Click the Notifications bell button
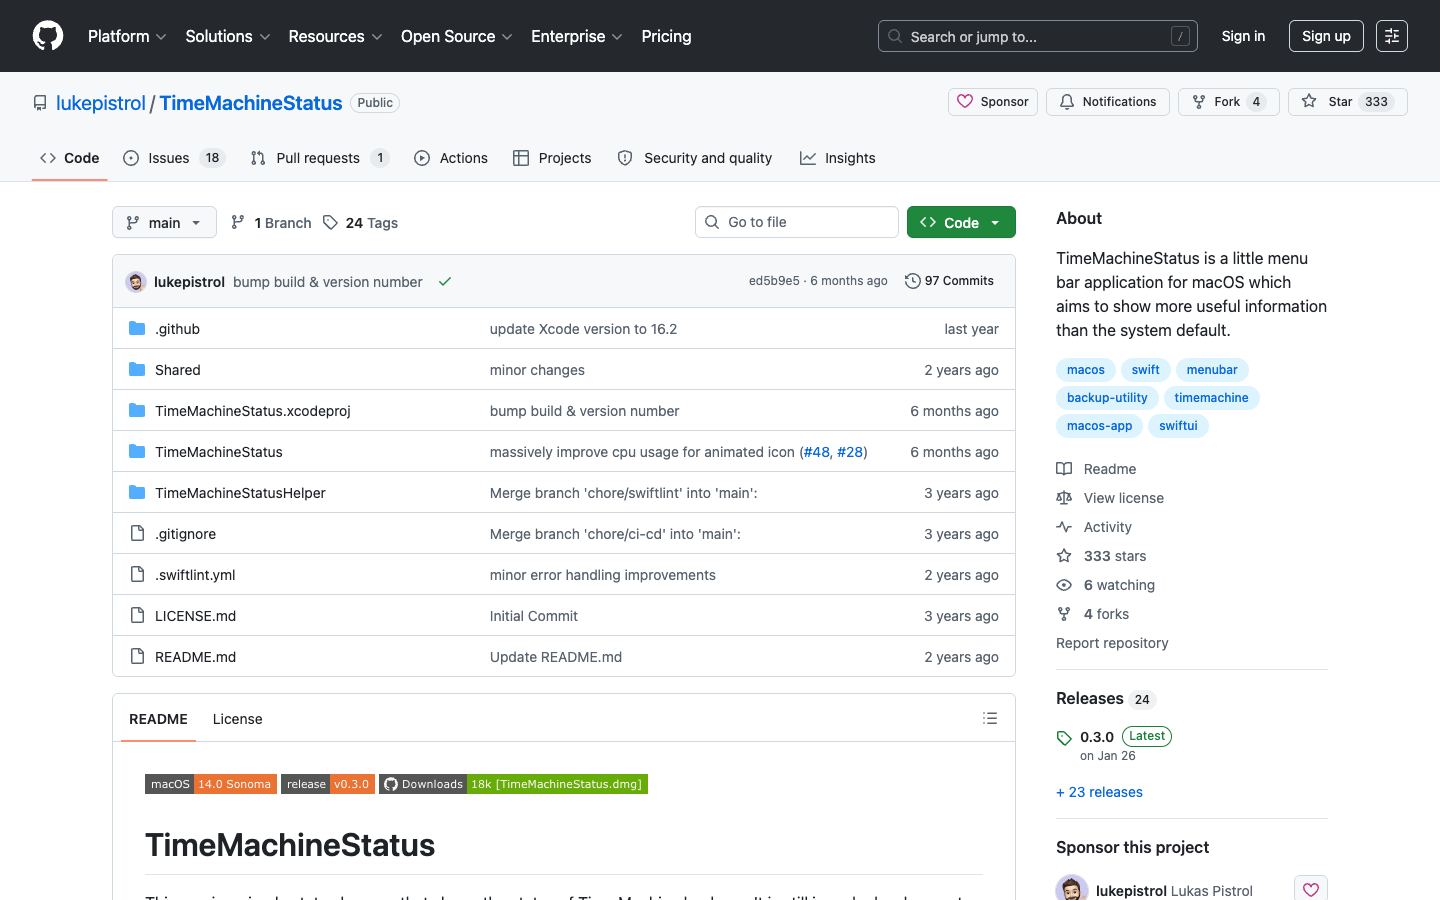The height and width of the screenshot is (900, 1440). [x=1108, y=102]
